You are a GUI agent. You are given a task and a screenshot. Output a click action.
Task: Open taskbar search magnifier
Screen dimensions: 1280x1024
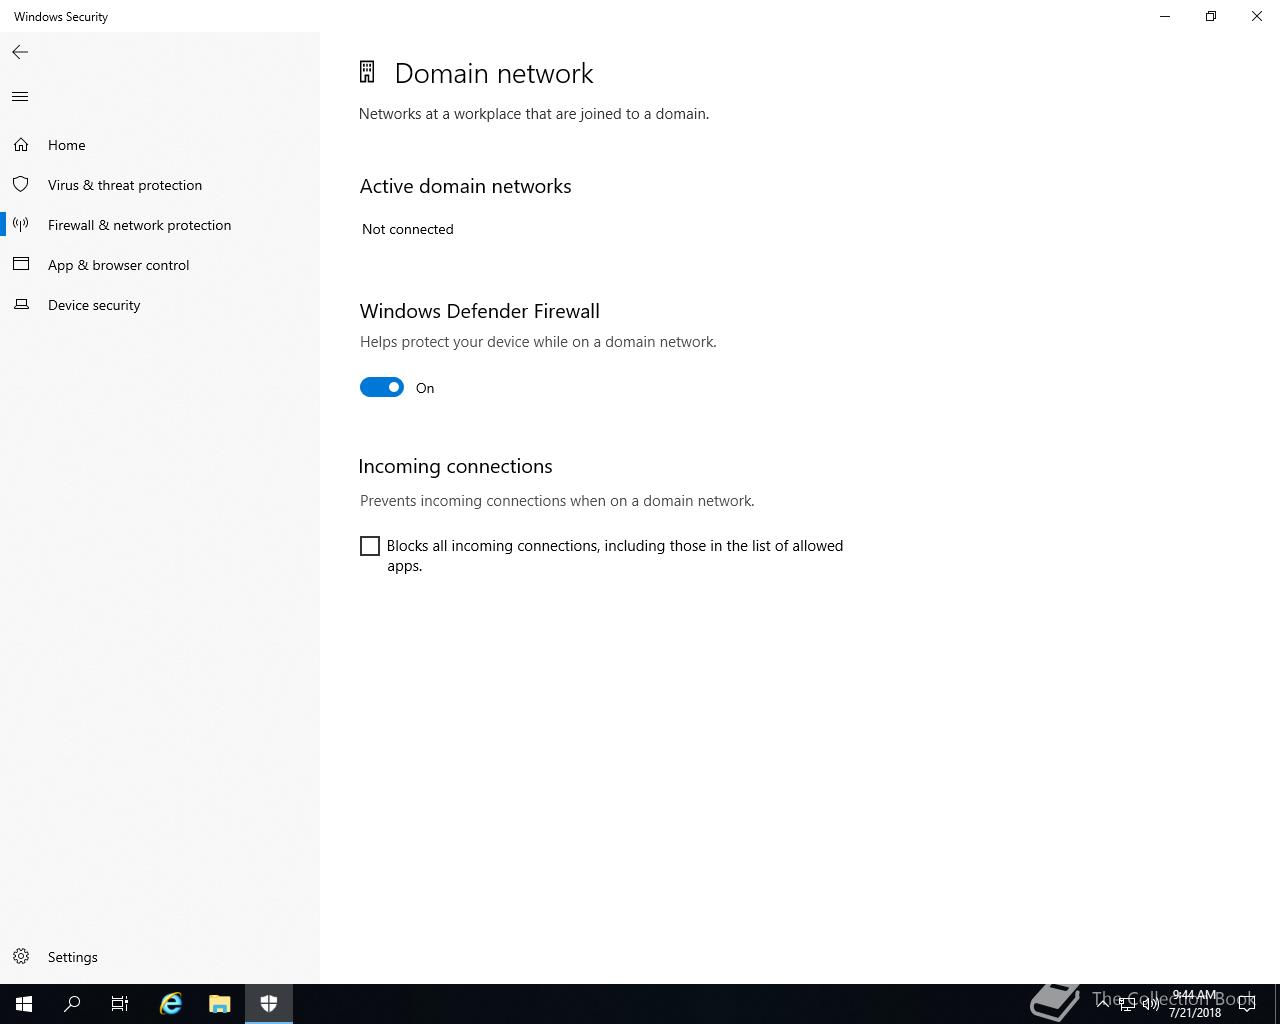pos(72,1004)
